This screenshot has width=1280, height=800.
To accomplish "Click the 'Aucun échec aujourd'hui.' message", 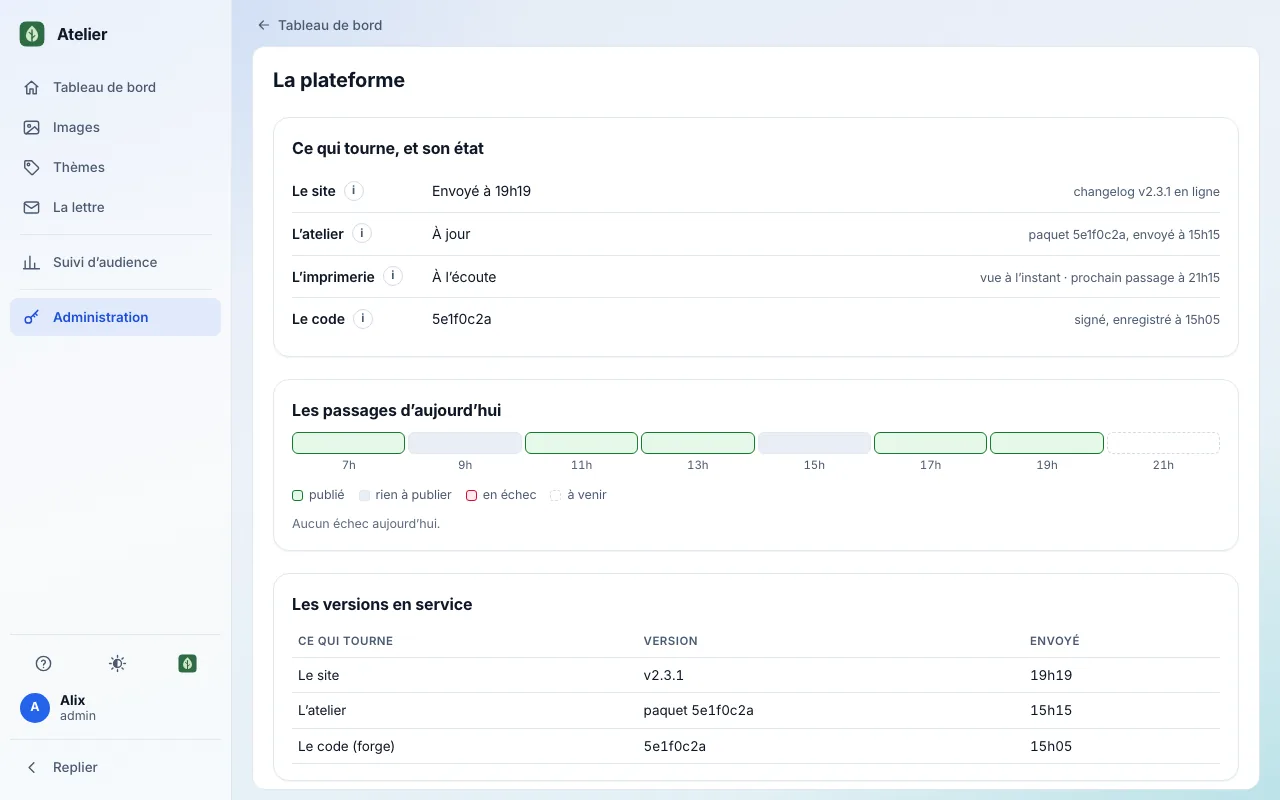I will pos(366,523).
